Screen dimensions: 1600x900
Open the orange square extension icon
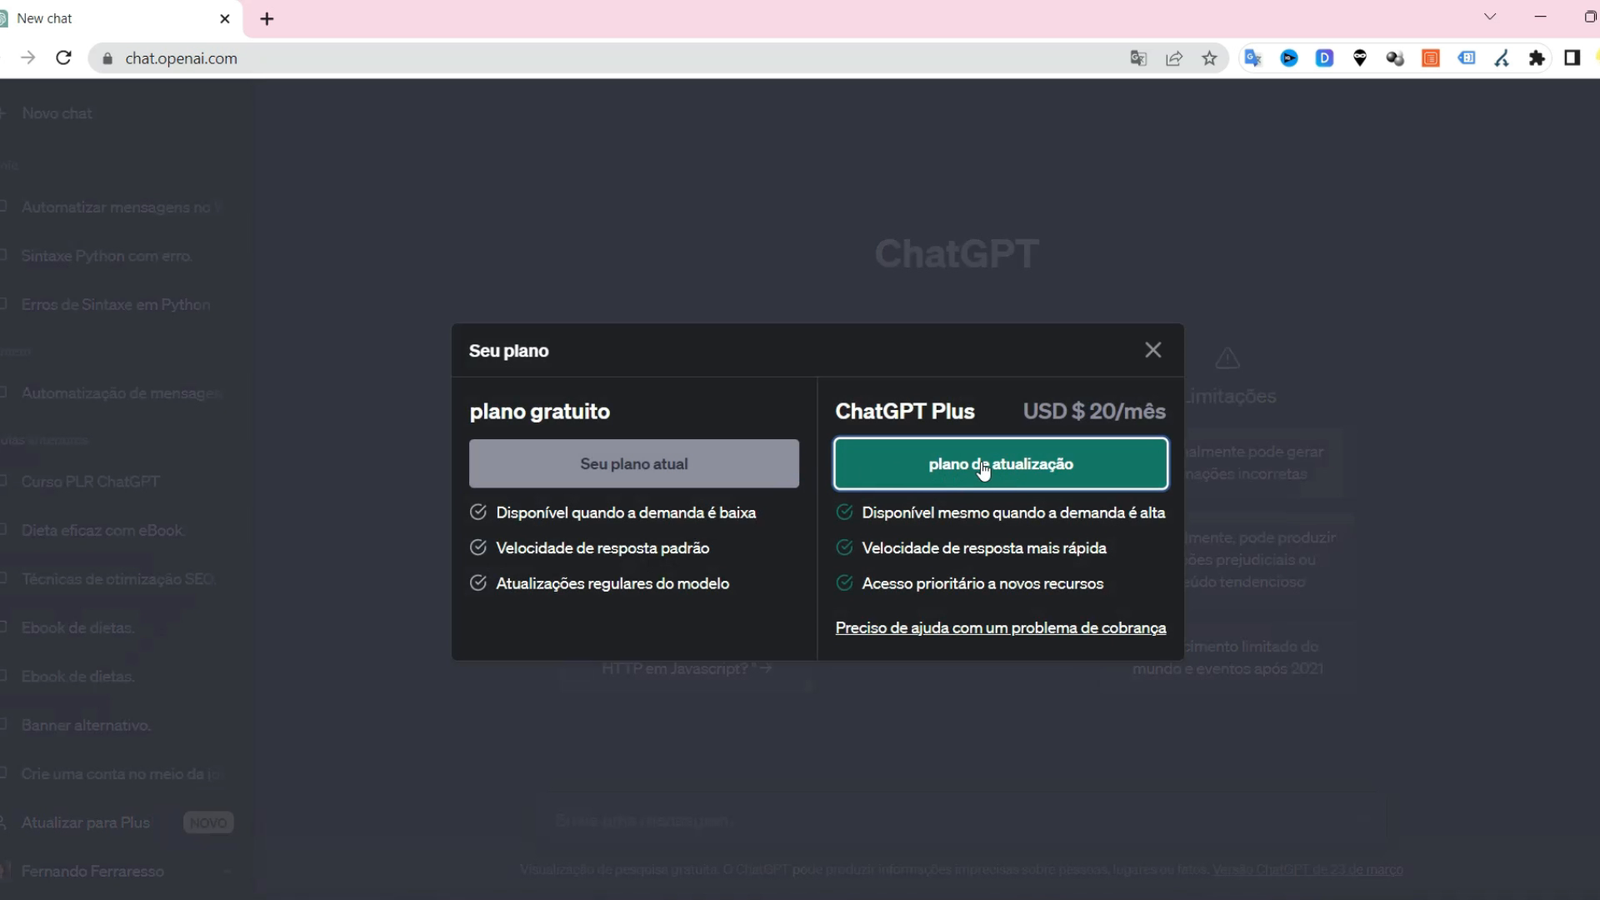click(x=1431, y=58)
